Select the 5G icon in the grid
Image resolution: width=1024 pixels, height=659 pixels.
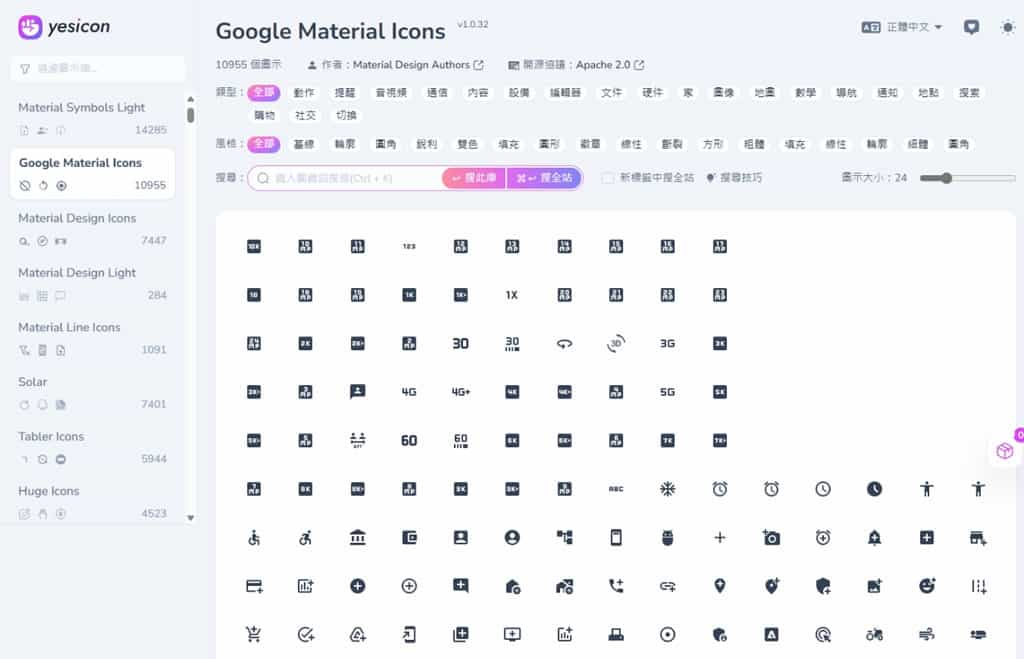[x=667, y=392]
